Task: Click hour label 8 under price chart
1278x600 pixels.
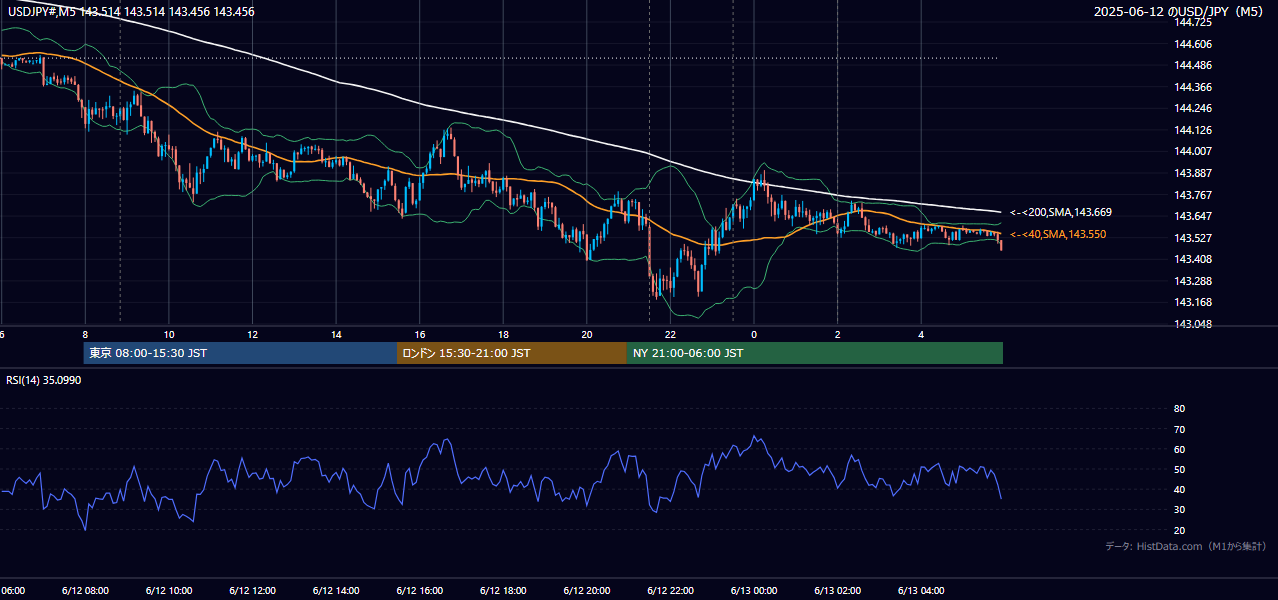Action: (85, 335)
